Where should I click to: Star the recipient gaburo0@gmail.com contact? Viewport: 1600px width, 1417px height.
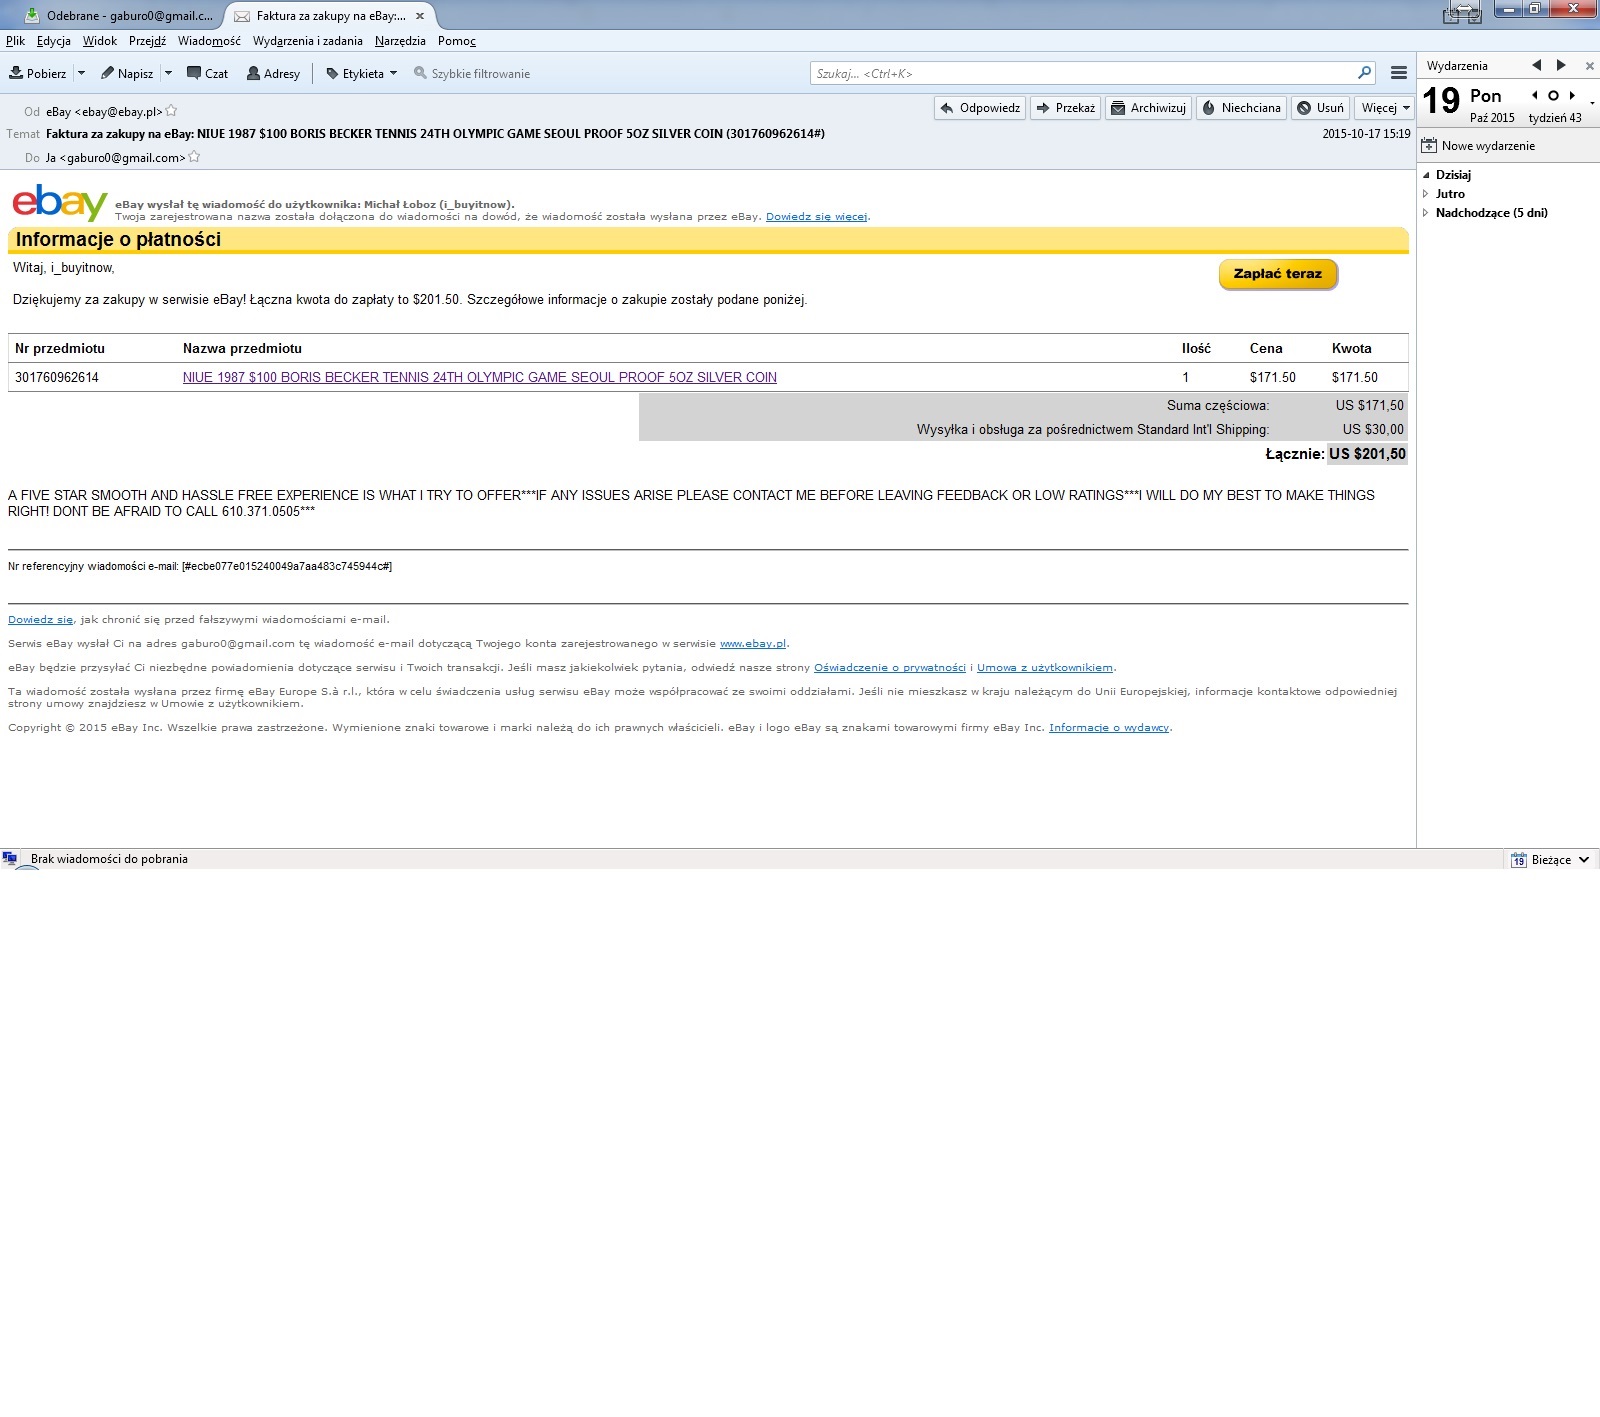pos(194,157)
